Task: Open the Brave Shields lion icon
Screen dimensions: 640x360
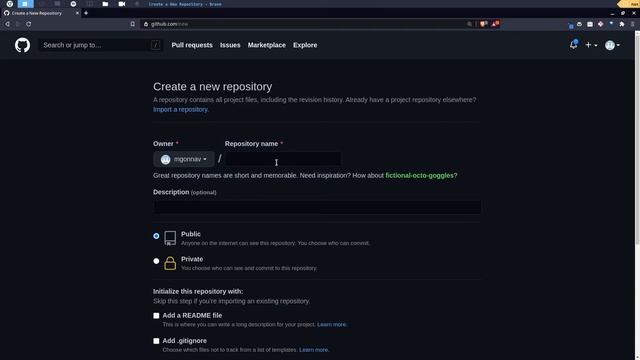Action: (x=483, y=24)
